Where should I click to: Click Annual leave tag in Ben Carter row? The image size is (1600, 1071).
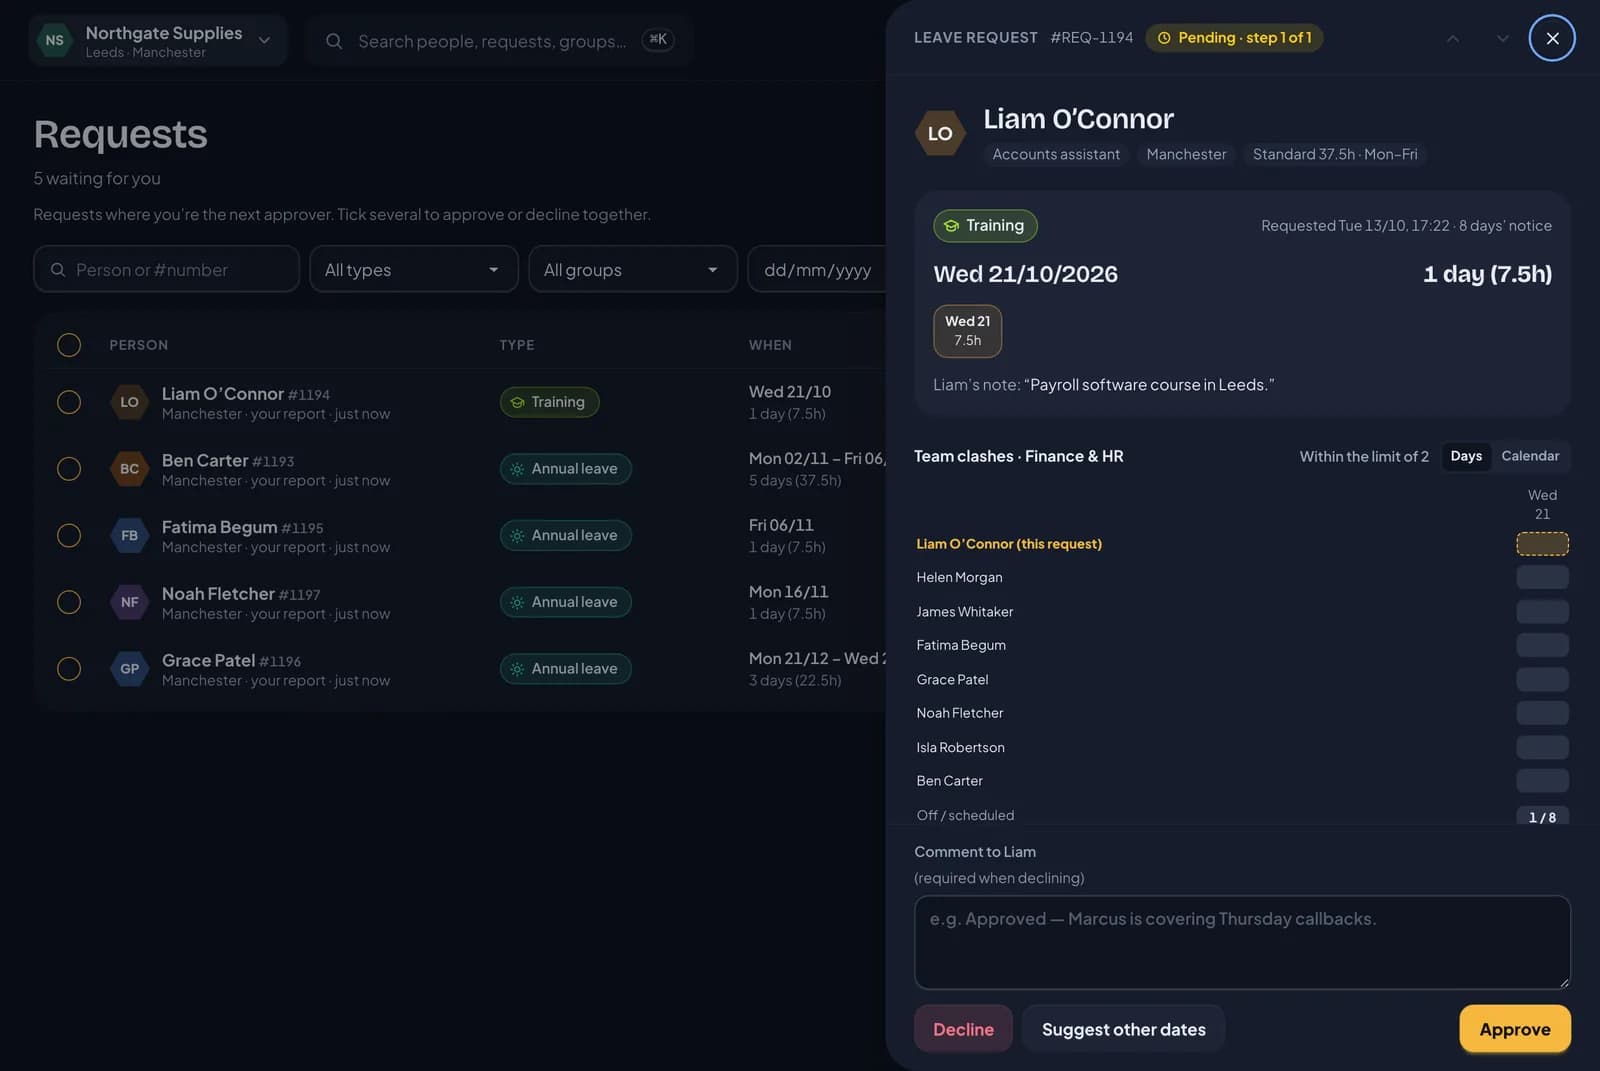pos(565,469)
